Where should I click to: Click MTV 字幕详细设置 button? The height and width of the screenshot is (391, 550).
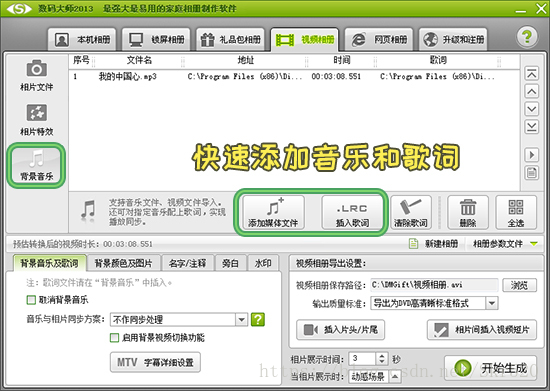tap(155, 362)
